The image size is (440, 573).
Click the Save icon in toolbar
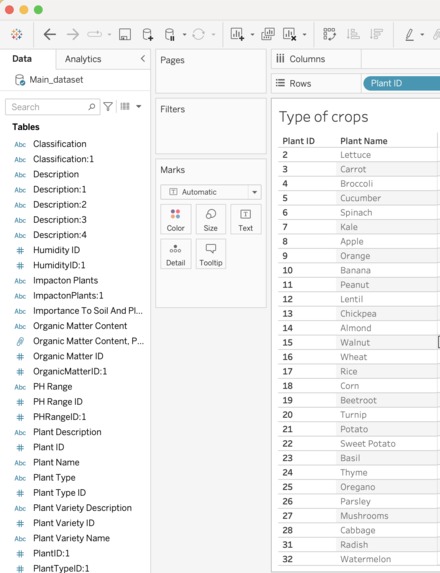pyautogui.click(x=125, y=35)
